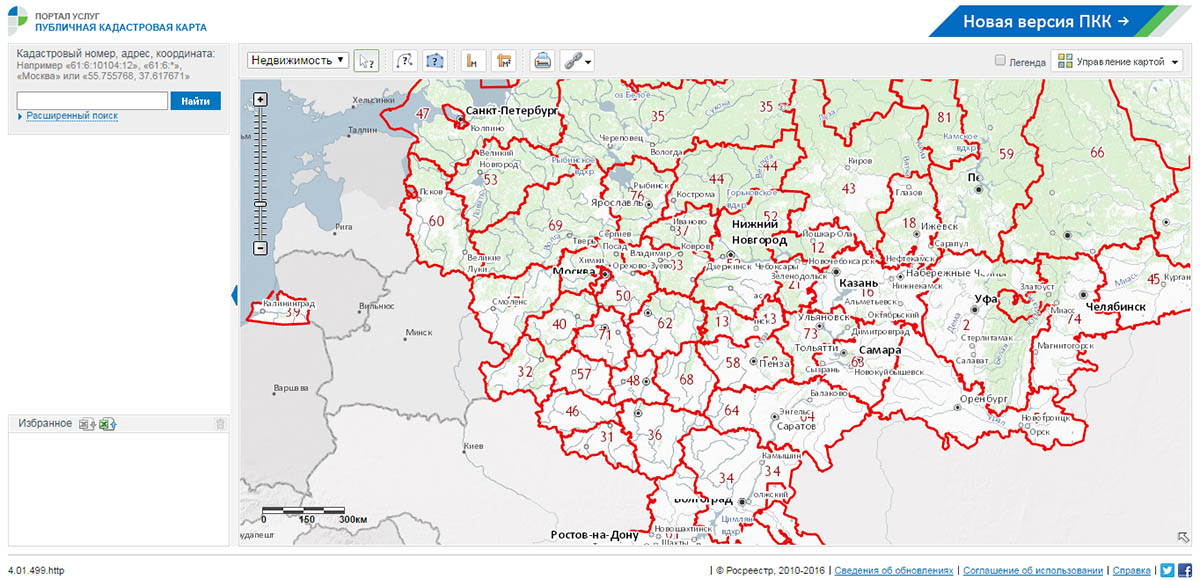This screenshot has width=1200, height=580.
Task: Collapse the left search panel arrow
Action: tap(235, 295)
